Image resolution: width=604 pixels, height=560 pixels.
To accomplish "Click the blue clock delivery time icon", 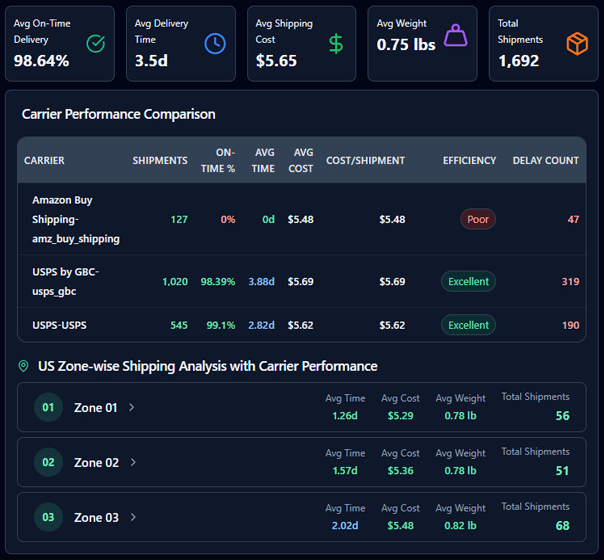I will pos(215,44).
